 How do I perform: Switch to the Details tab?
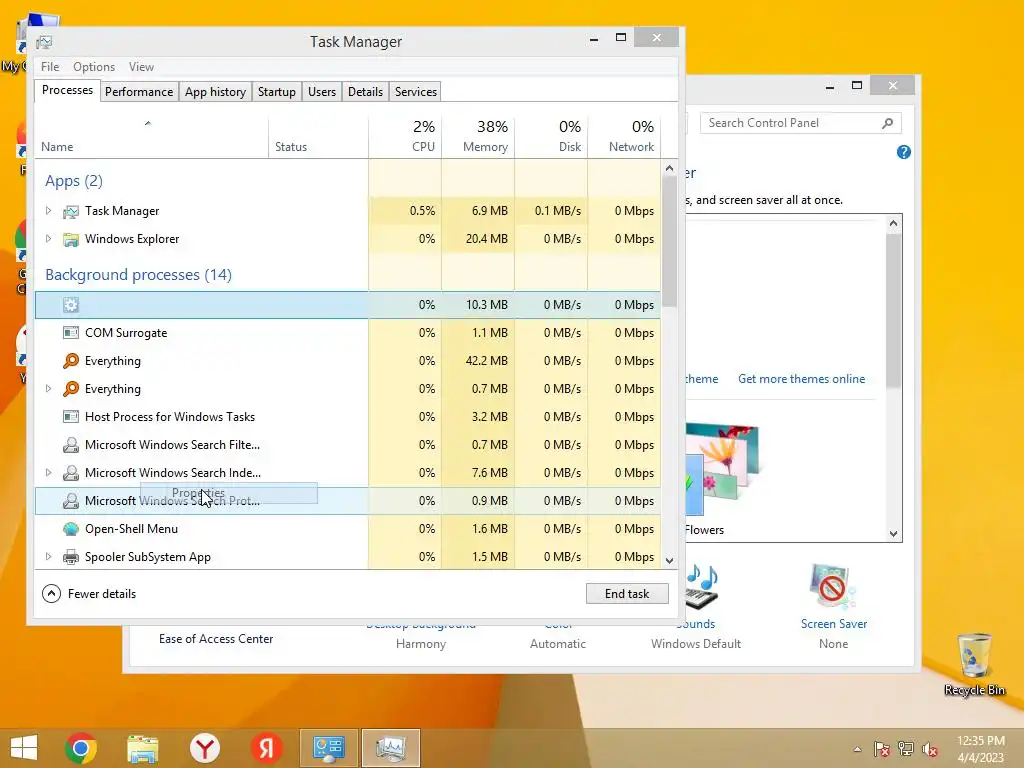(x=366, y=92)
